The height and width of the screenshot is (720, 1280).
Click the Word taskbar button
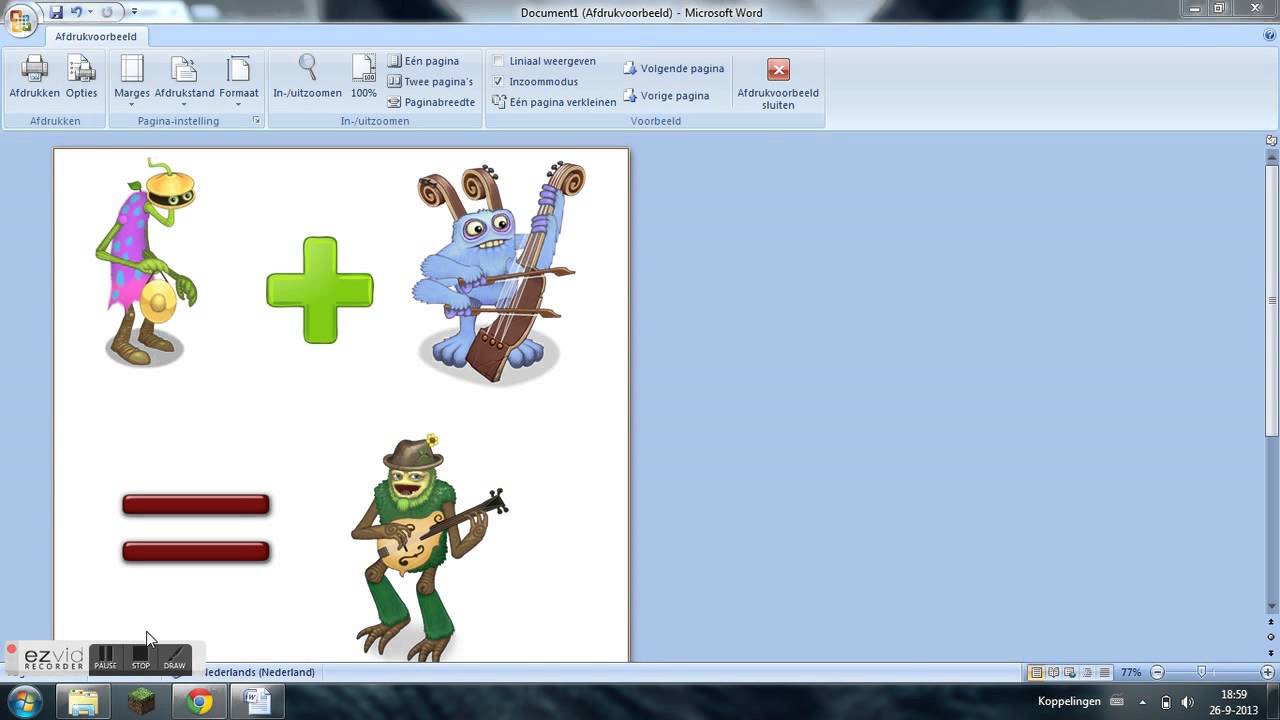click(258, 702)
